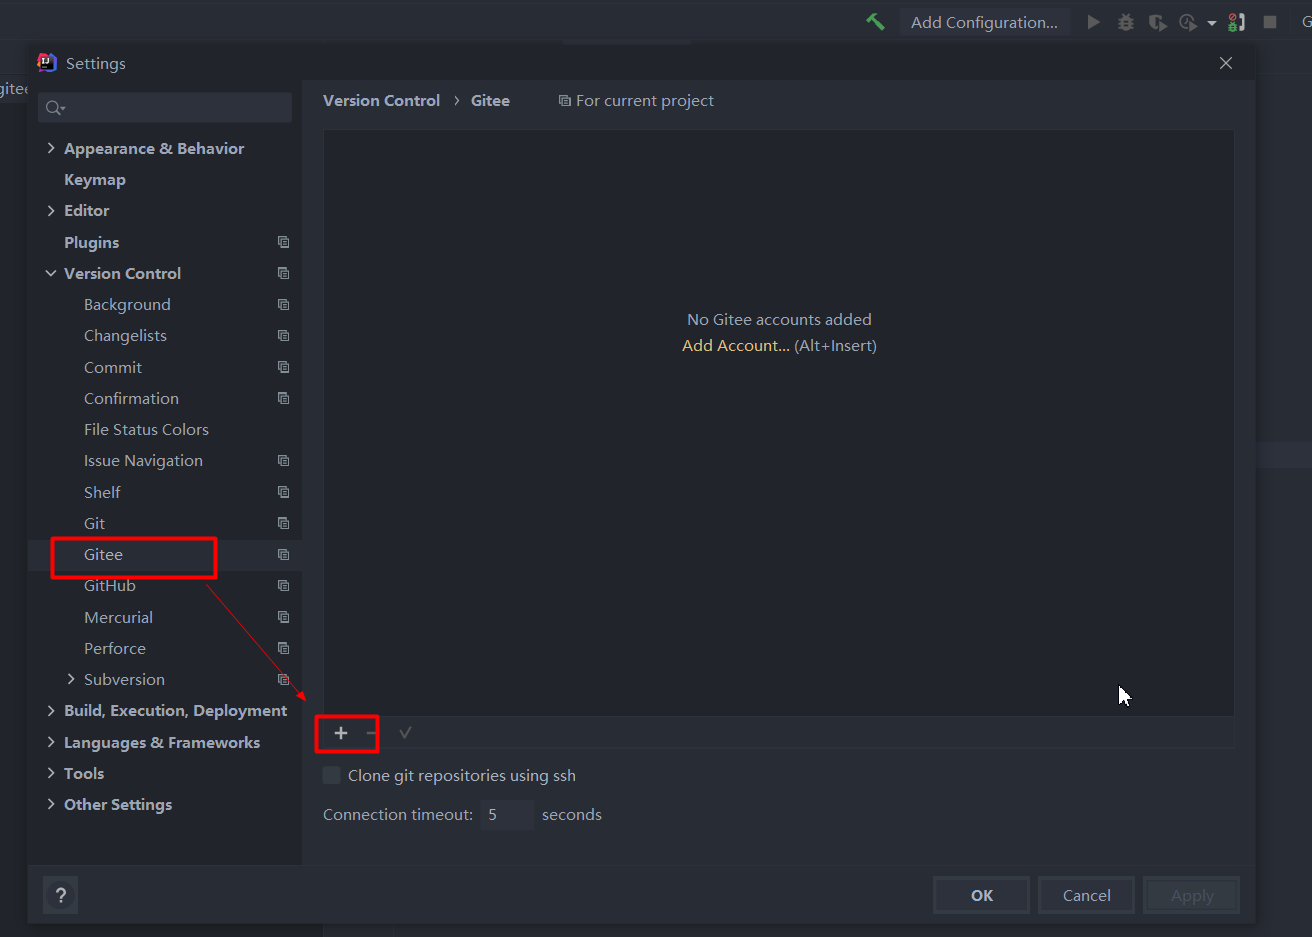Click the project-level icon beside Background
Viewport: 1312px width, 937px height.
click(283, 304)
